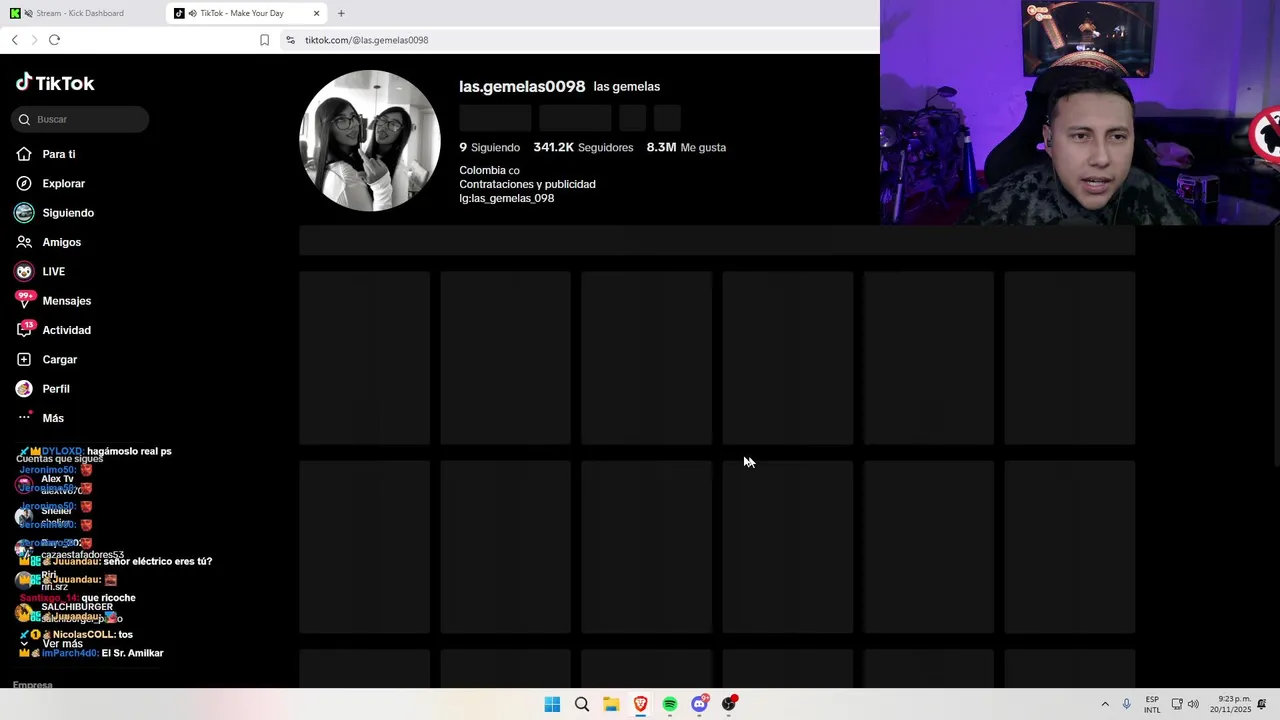Open clock and date panel

coord(1230,704)
